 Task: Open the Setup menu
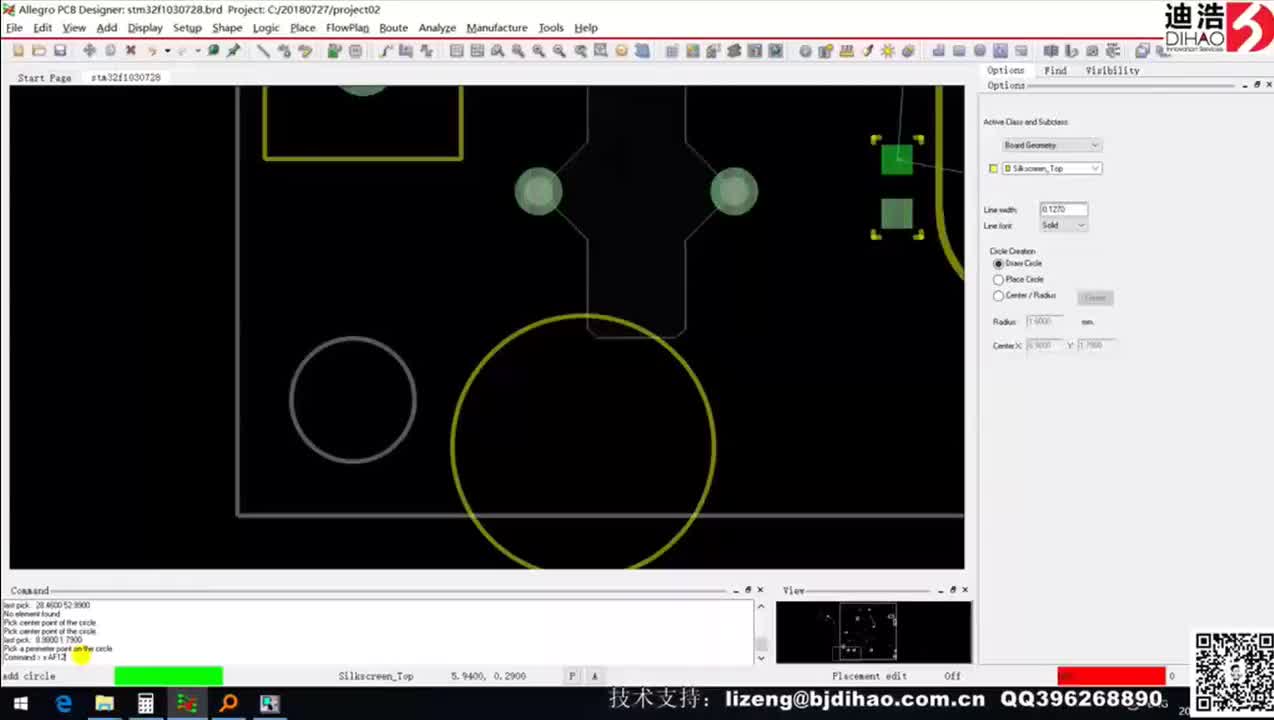tap(187, 28)
